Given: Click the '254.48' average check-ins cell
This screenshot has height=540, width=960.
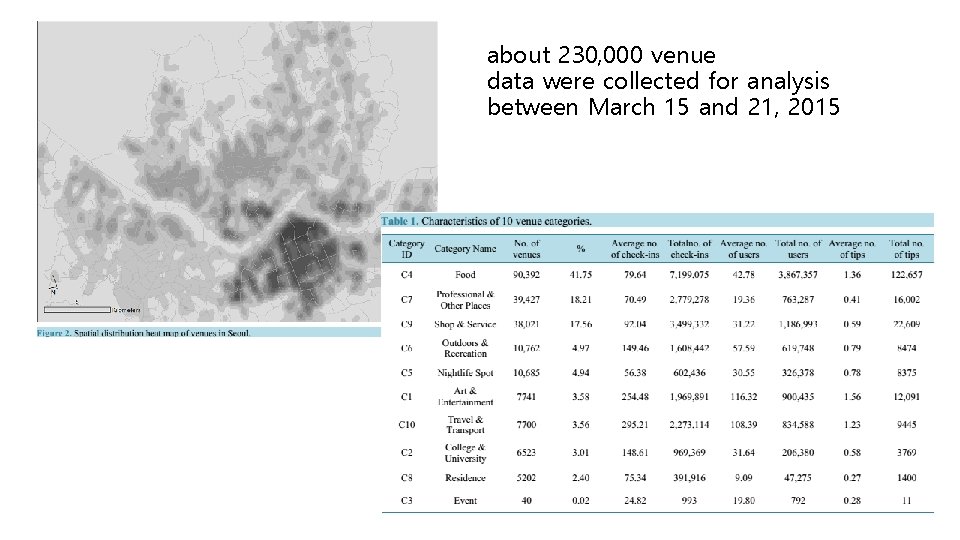Looking at the screenshot, I should click(x=635, y=397).
